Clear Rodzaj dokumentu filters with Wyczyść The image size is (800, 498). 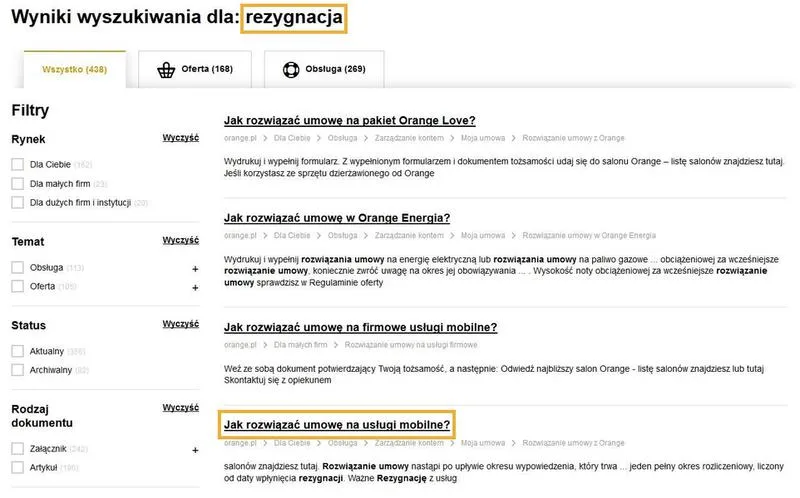pos(181,408)
